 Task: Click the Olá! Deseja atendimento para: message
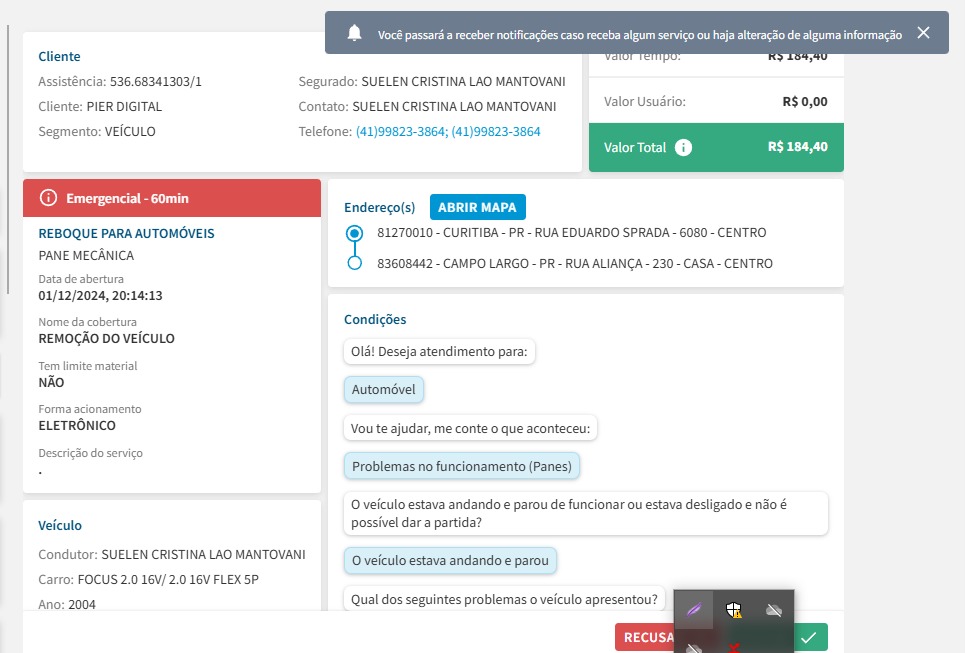tap(439, 352)
